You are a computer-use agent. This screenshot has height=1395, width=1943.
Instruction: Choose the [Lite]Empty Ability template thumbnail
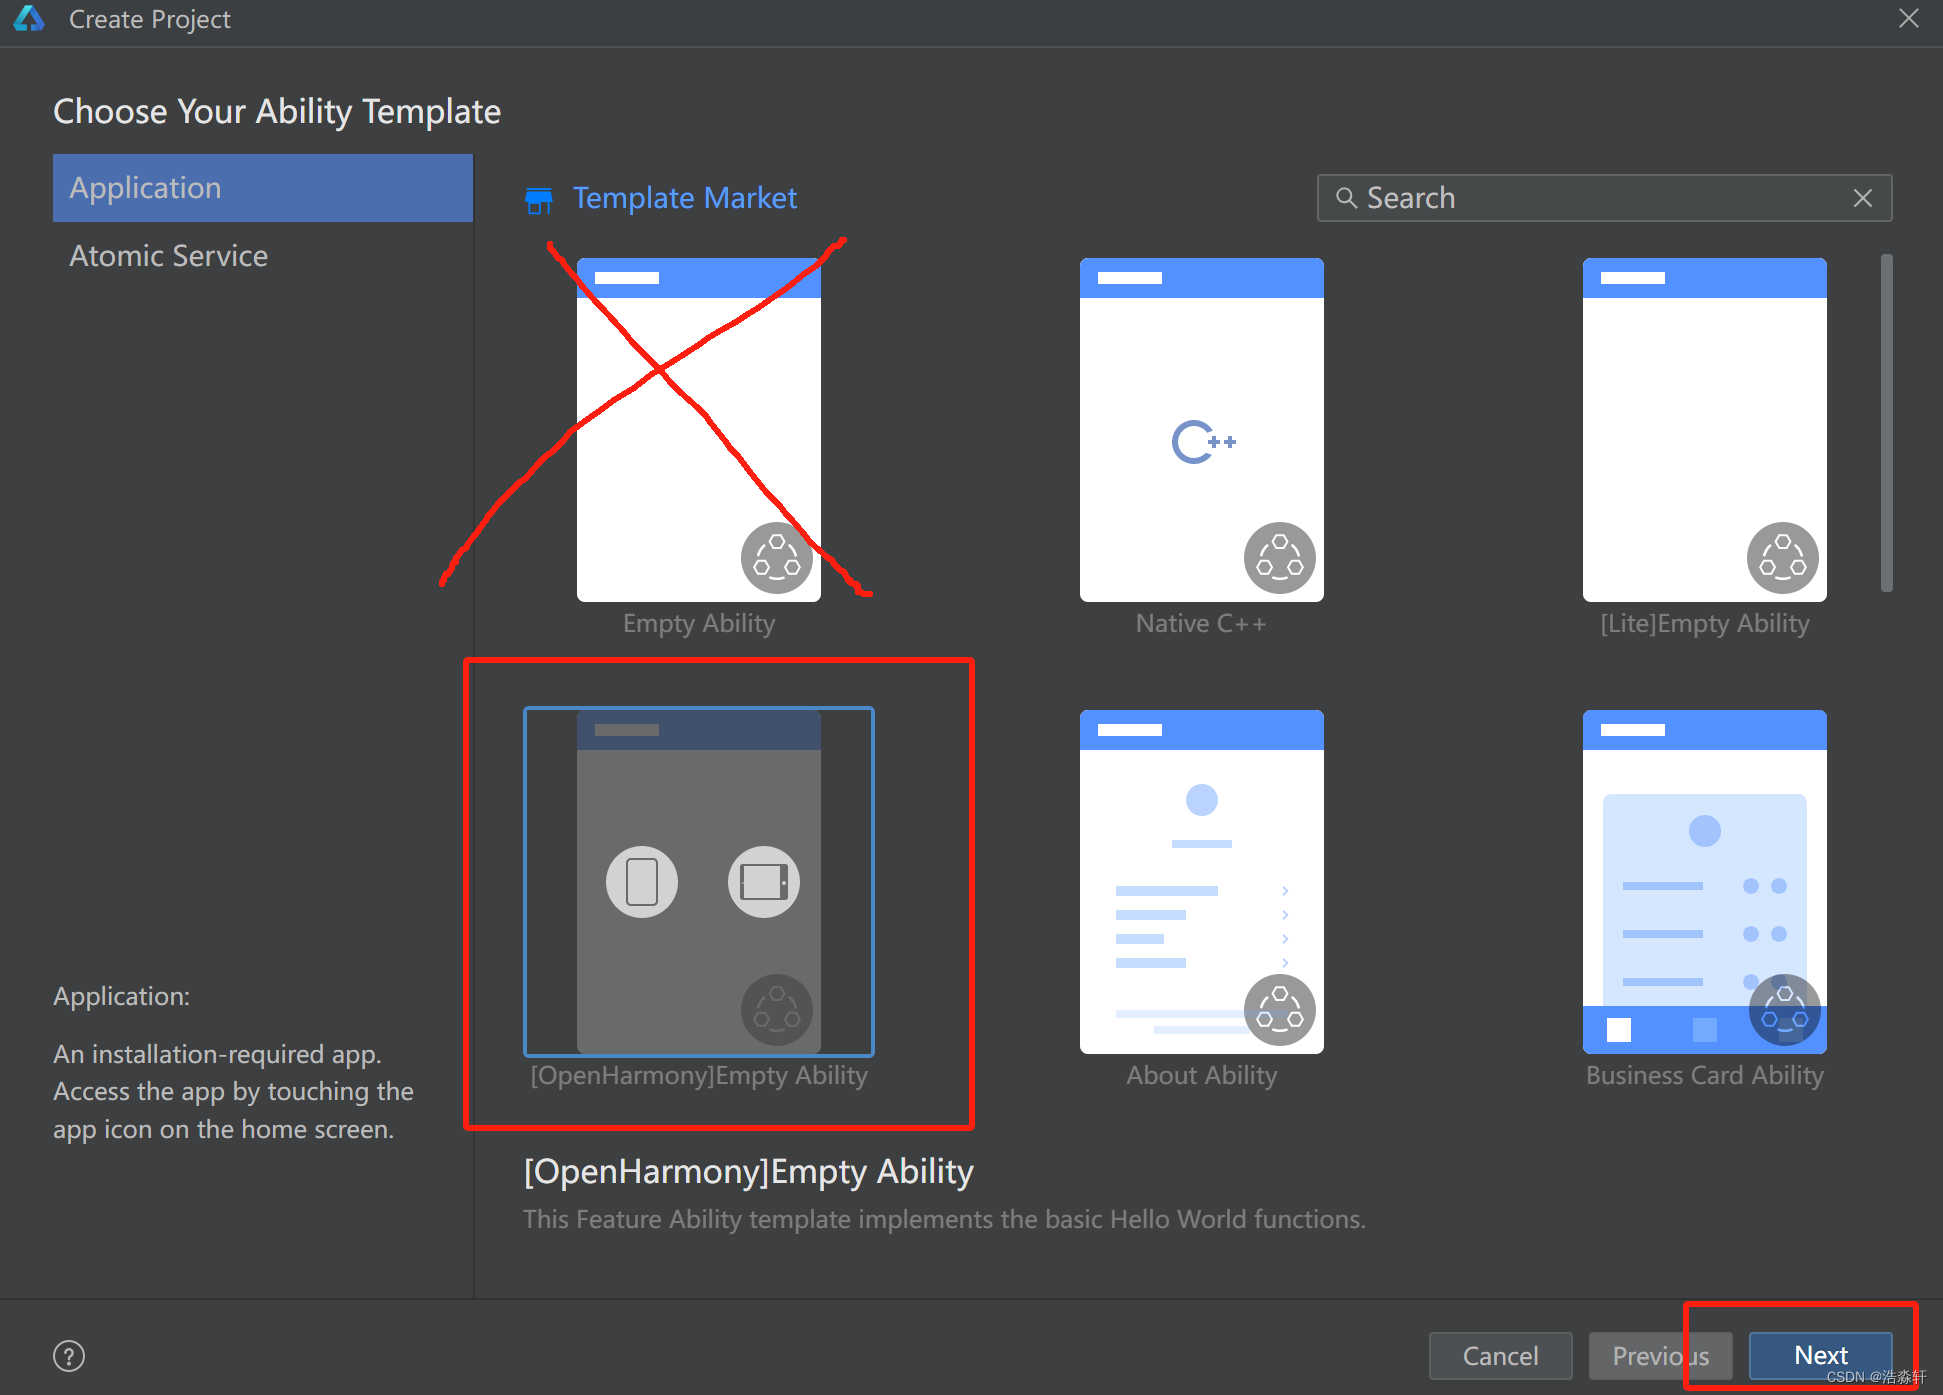point(1705,430)
